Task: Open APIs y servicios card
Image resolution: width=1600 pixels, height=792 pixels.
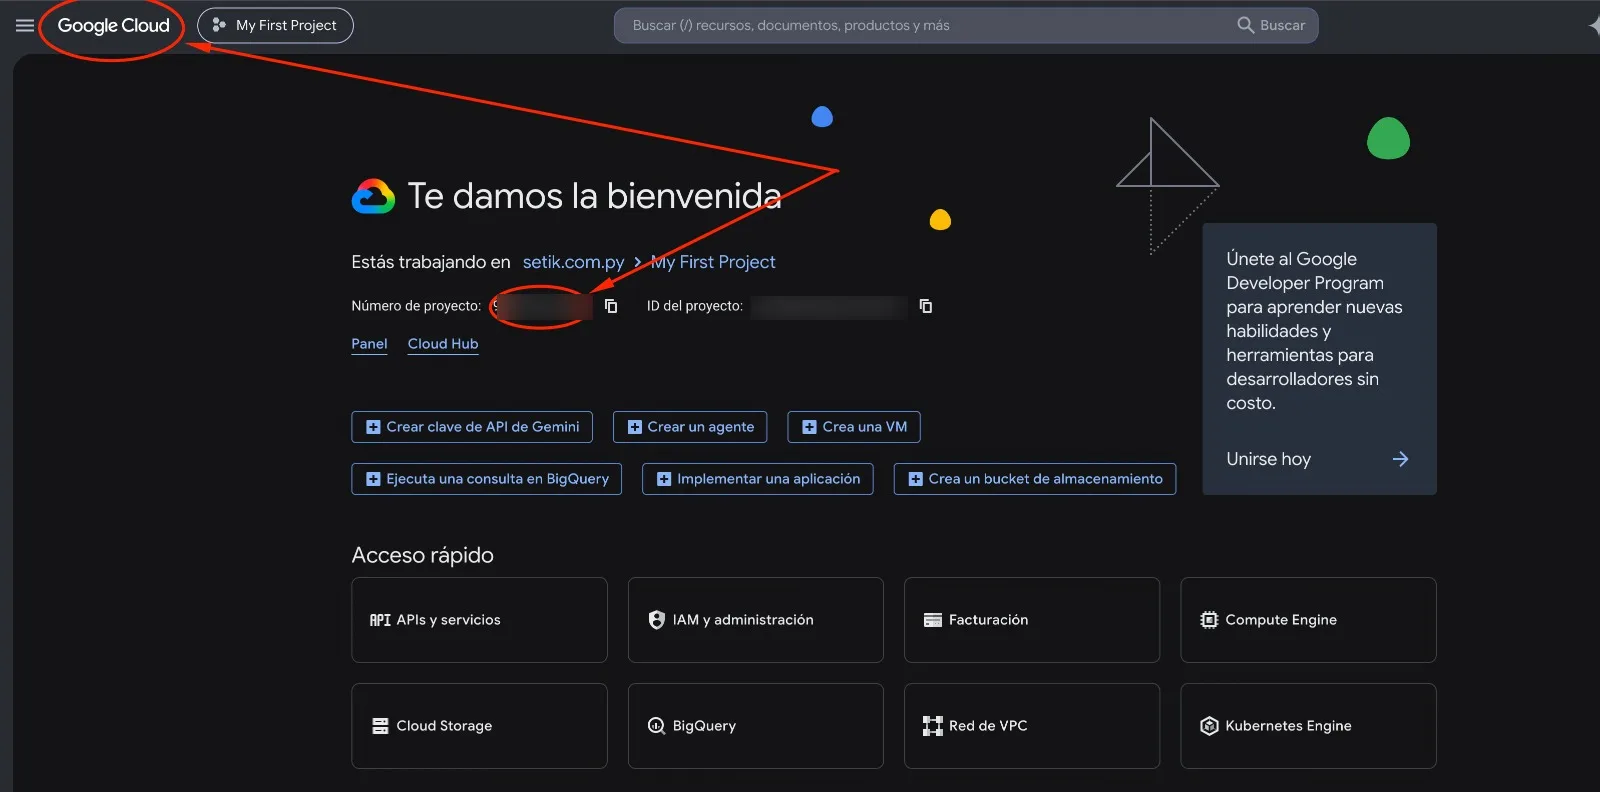Action: [479, 620]
